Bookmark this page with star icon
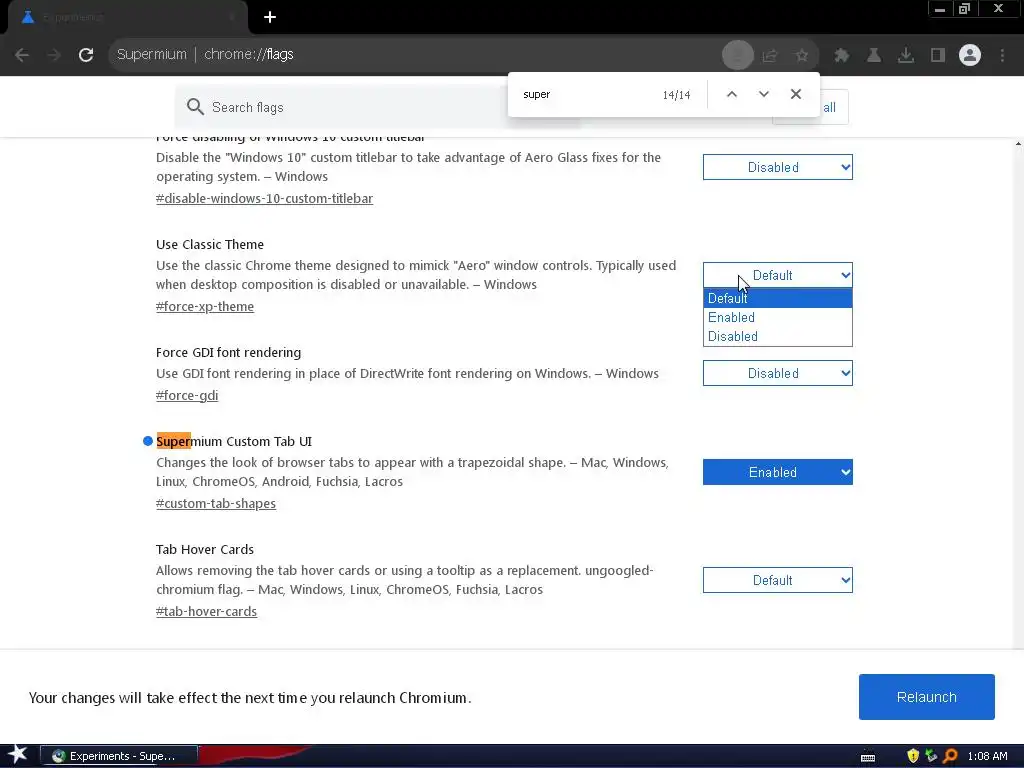1024x768 pixels. coord(802,56)
